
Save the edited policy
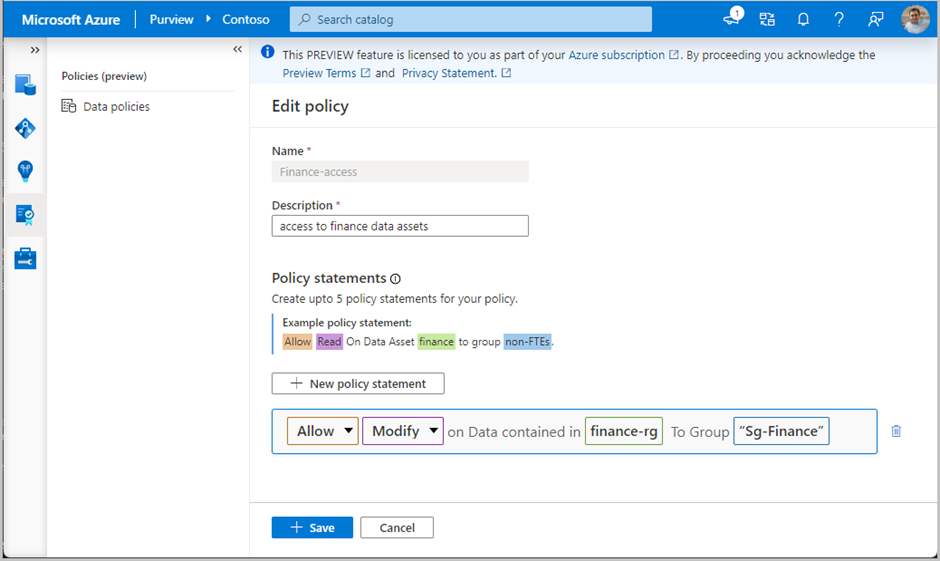(312, 527)
